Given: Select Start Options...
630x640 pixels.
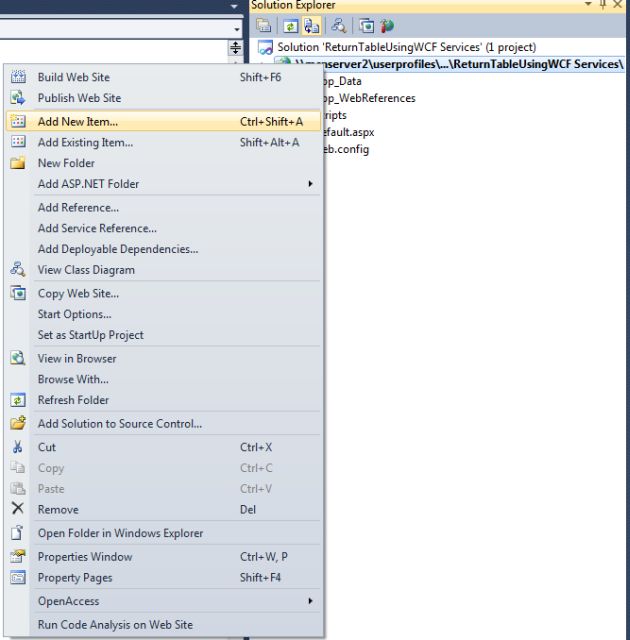Looking at the screenshot, I should tap(164, 315).
